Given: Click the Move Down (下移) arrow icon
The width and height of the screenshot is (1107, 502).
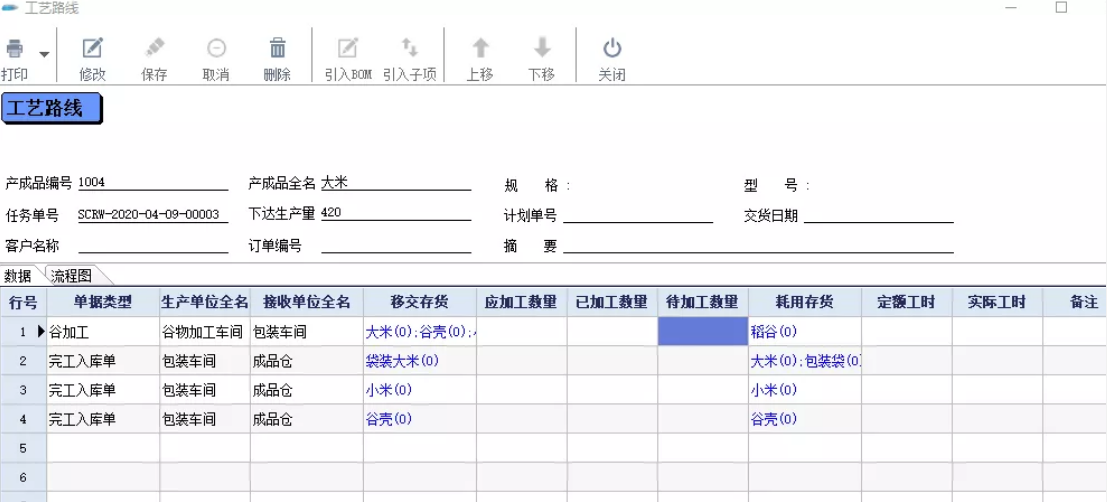Looking at the screenshot, I should (x=542, y=49).
